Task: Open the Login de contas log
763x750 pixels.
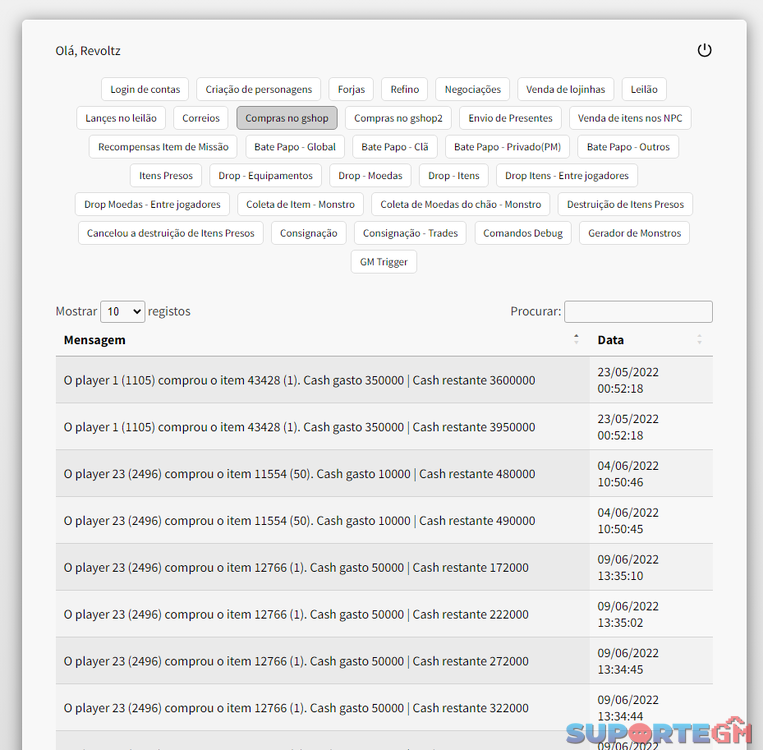Action: 145,89
